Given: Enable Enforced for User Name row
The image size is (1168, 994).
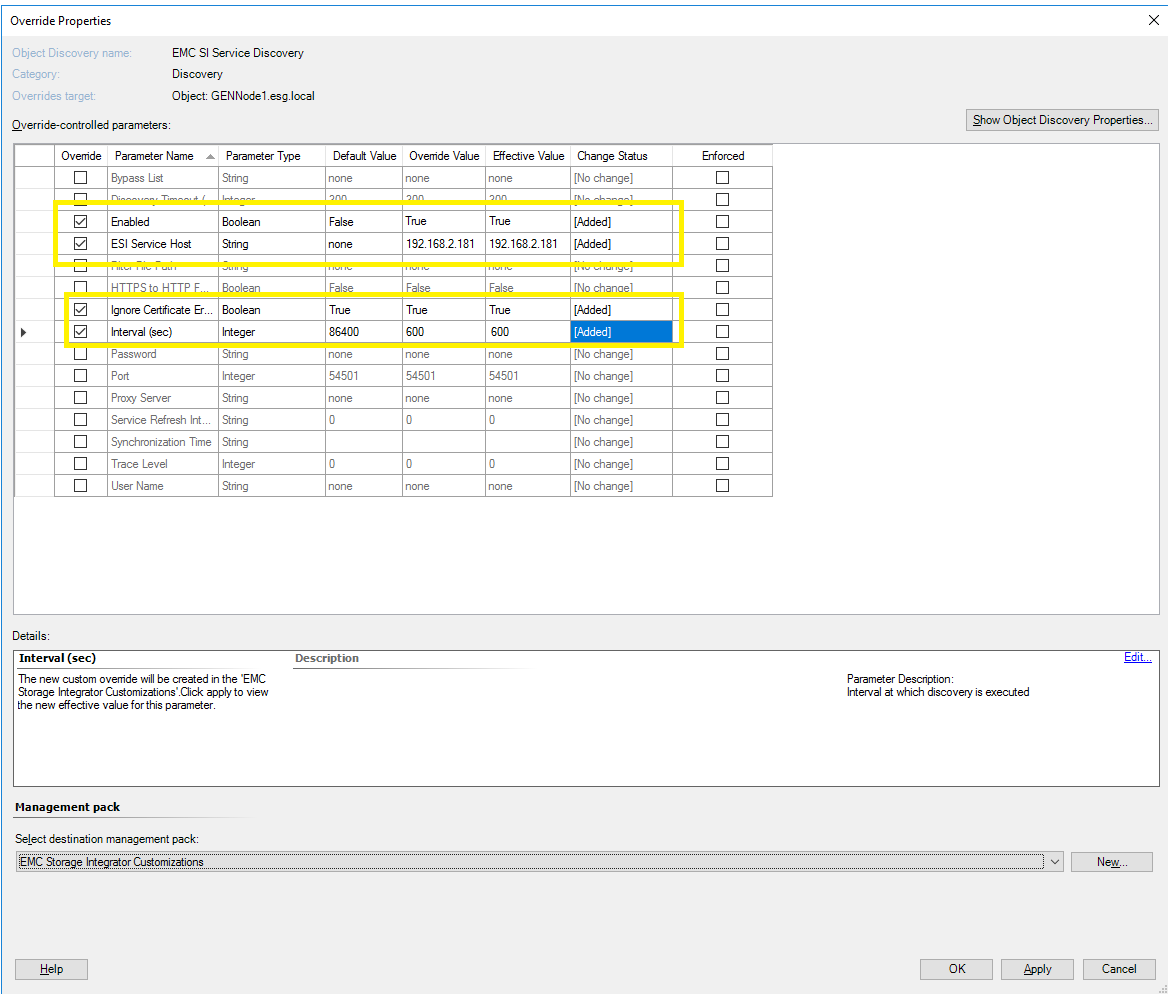Looking at the screenshot, I should (723, 486).
